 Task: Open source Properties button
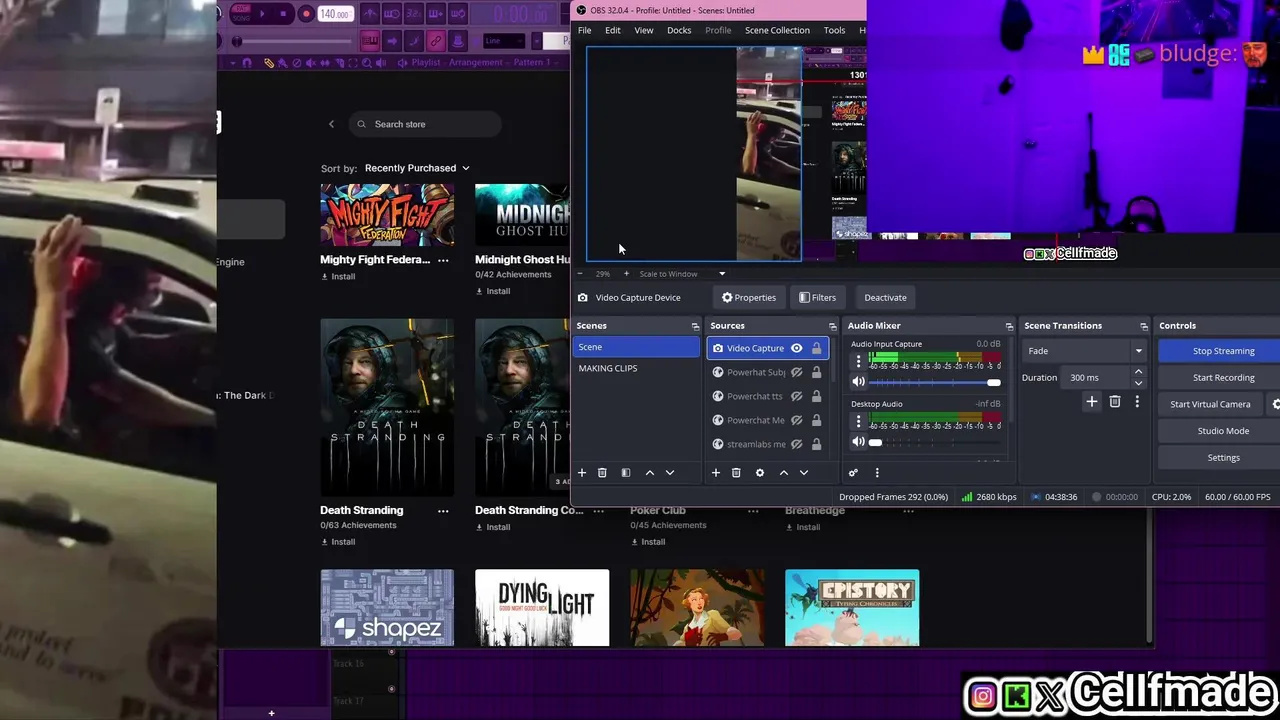click(x=749, y=297)
